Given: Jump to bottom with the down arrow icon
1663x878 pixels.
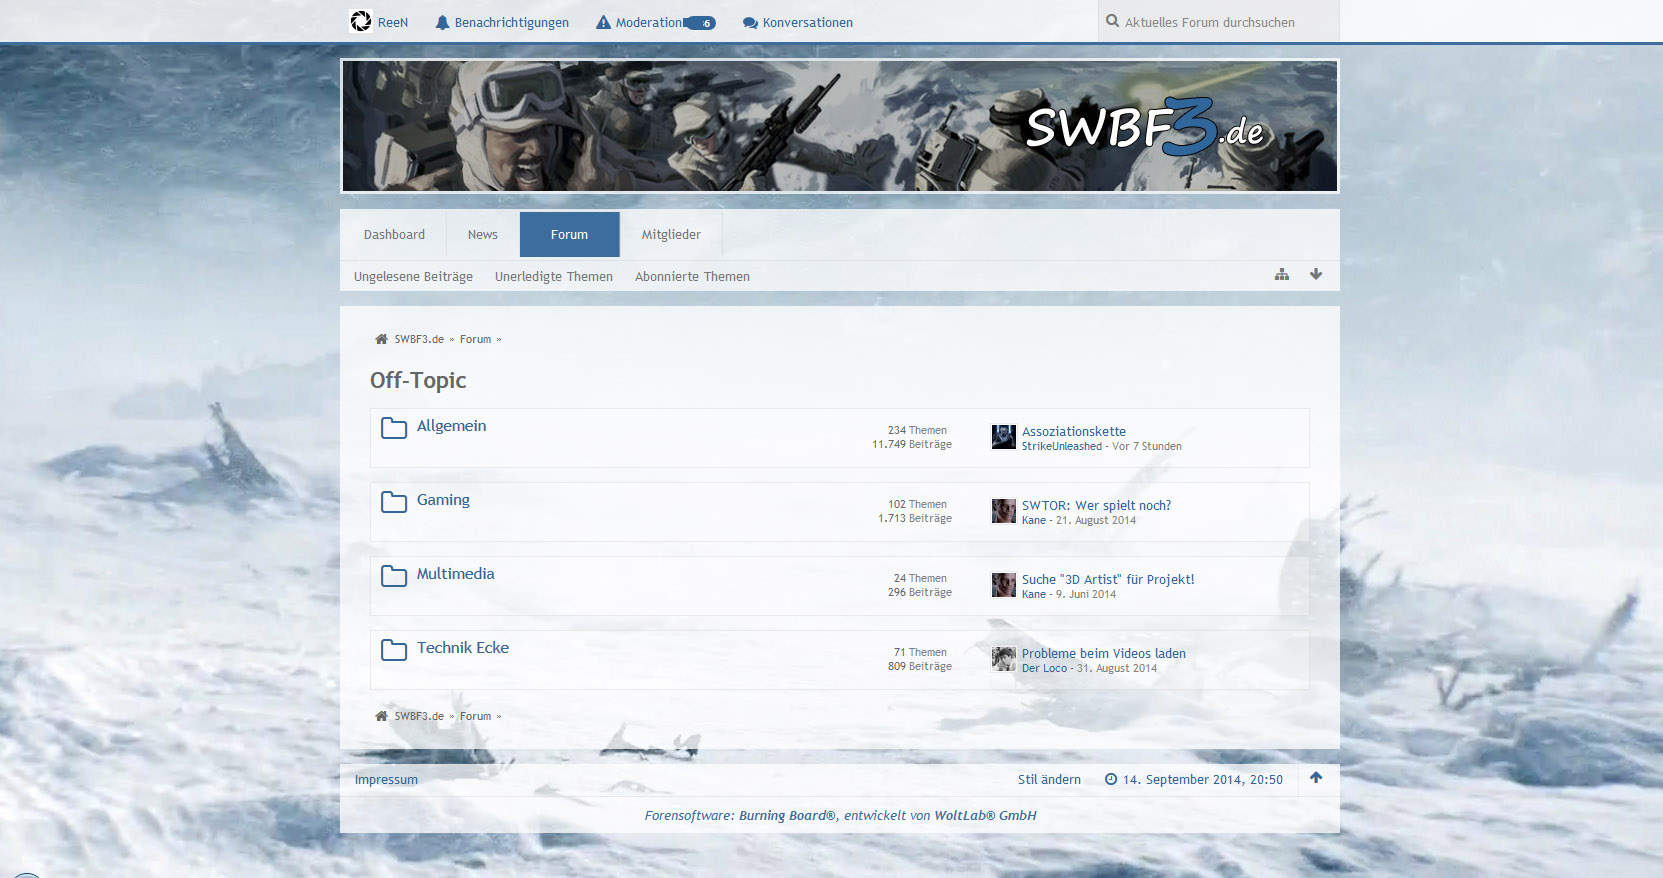Looking at the screenshot, I should click(1316, 274).
